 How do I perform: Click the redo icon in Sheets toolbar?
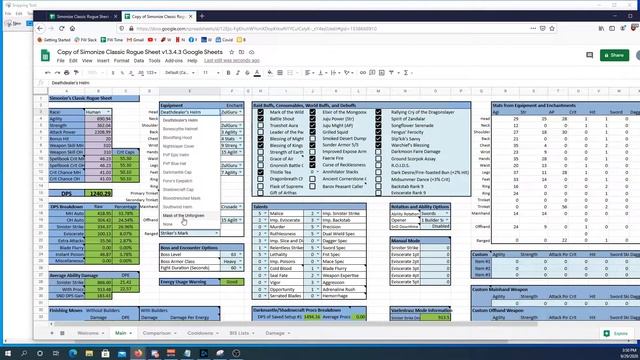57,73
